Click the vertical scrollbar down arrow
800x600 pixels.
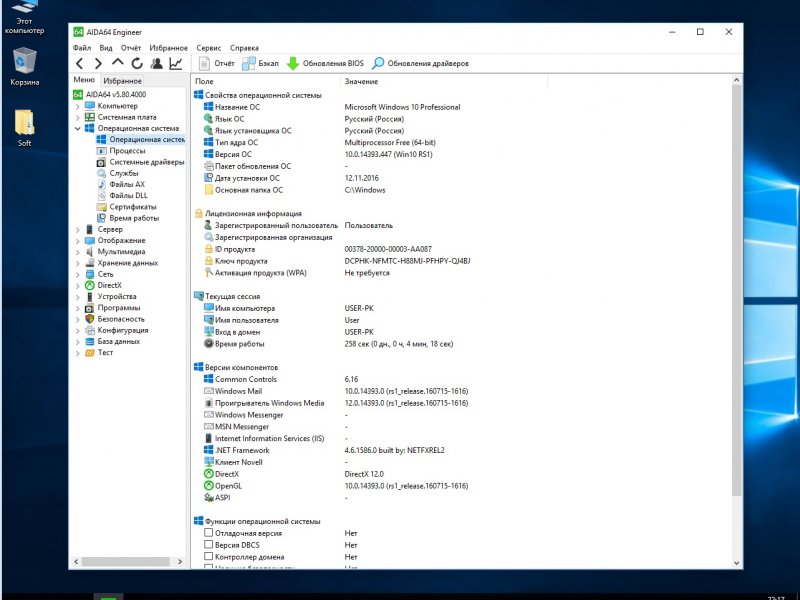pyautogui.click(x=736, y=563)
